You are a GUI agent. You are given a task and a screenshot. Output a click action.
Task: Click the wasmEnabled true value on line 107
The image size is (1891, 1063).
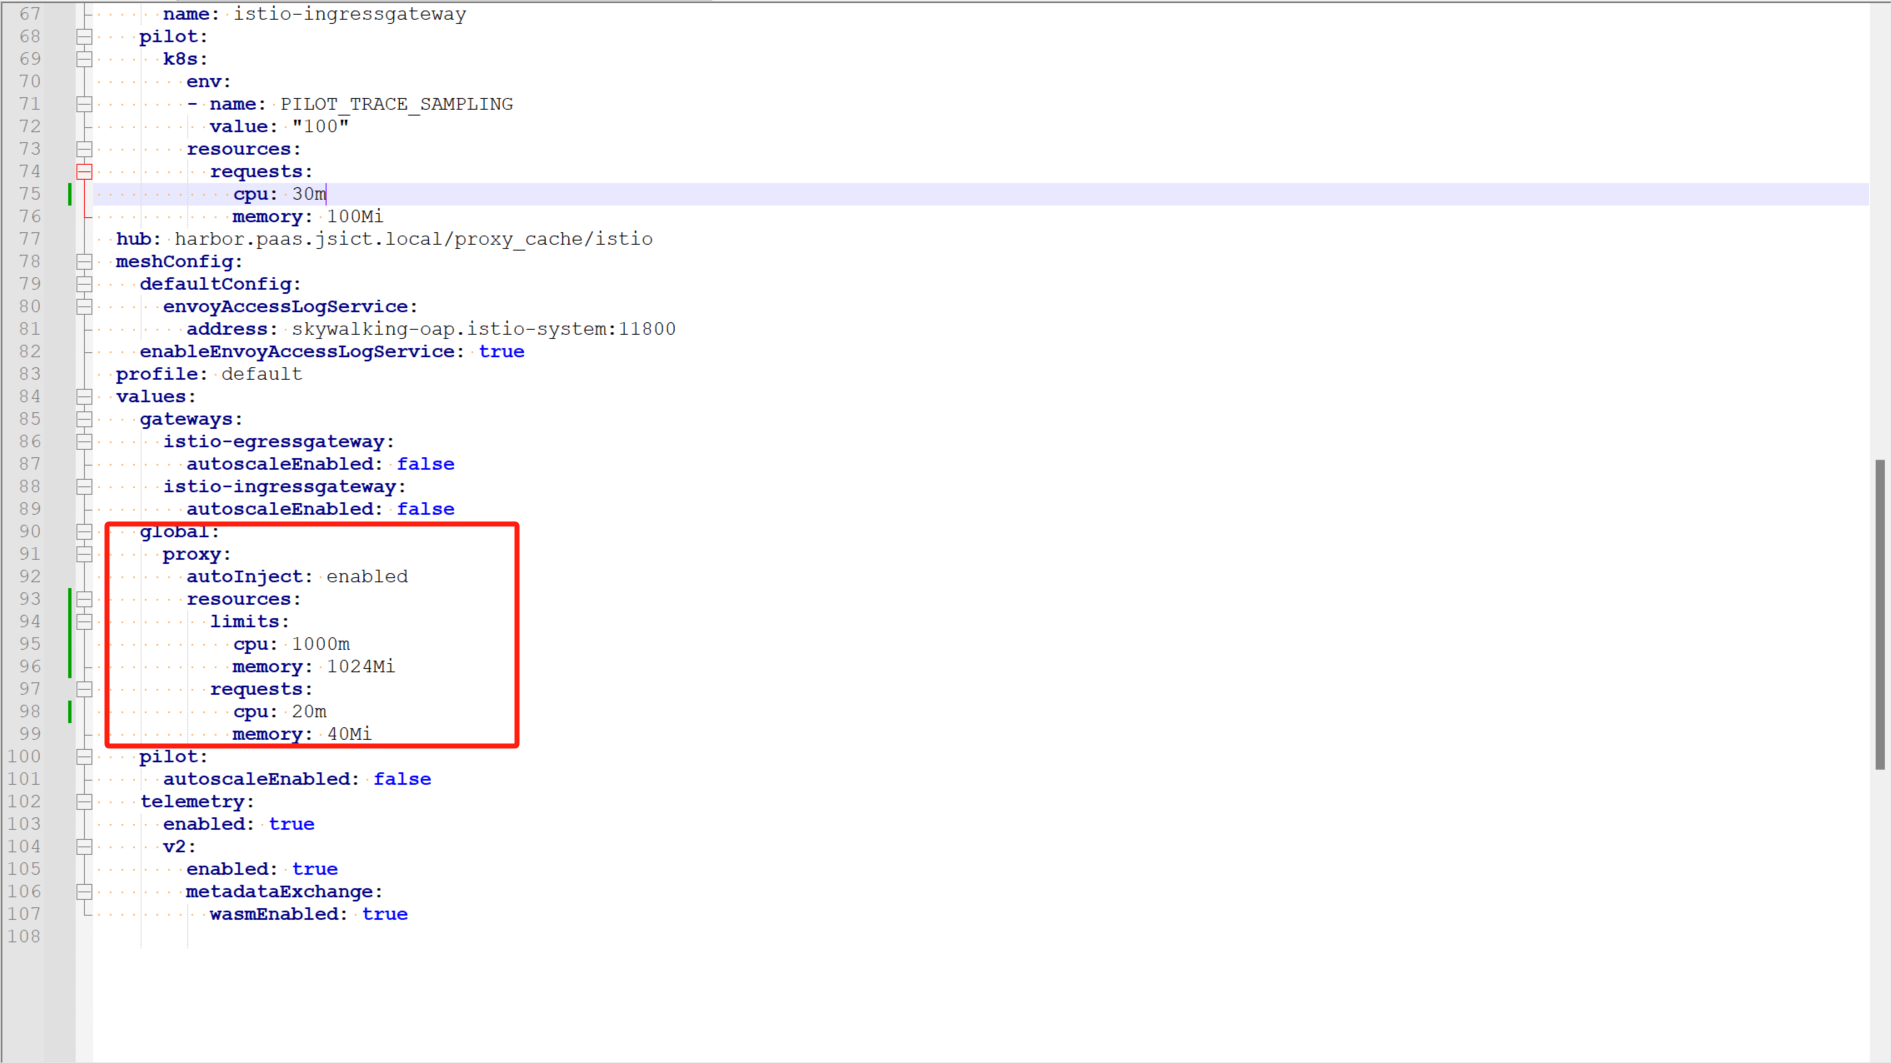click(385, 913)
